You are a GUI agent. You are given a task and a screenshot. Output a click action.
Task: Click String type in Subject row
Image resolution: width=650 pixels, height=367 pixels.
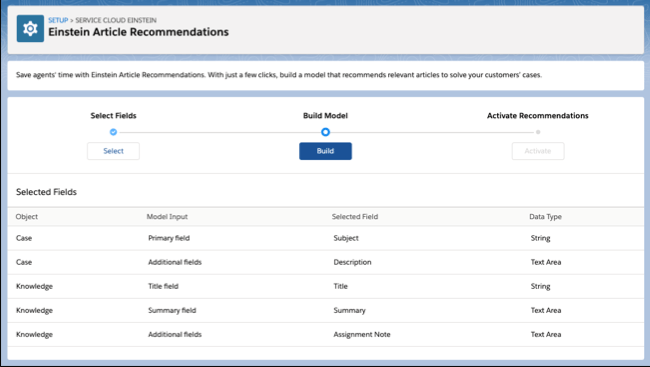[x=541, y=238]
